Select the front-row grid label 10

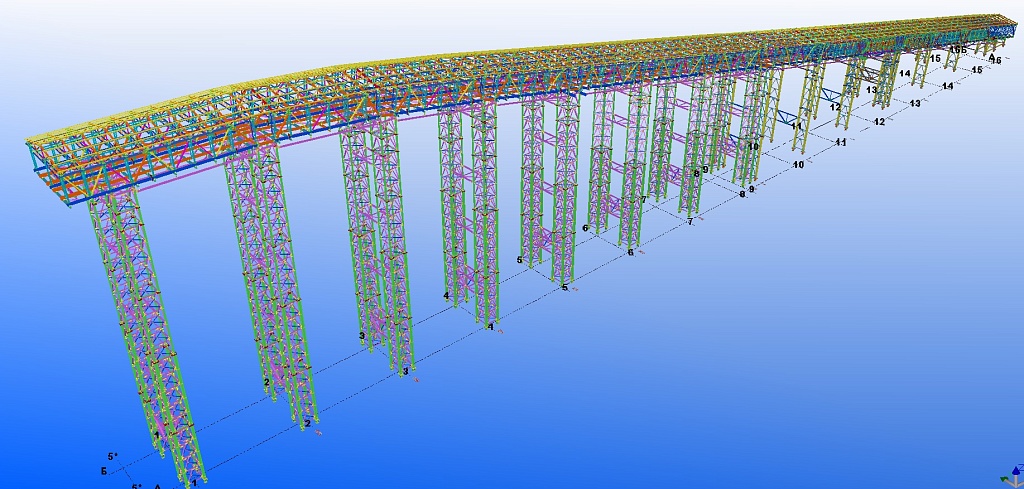point(798,164)
